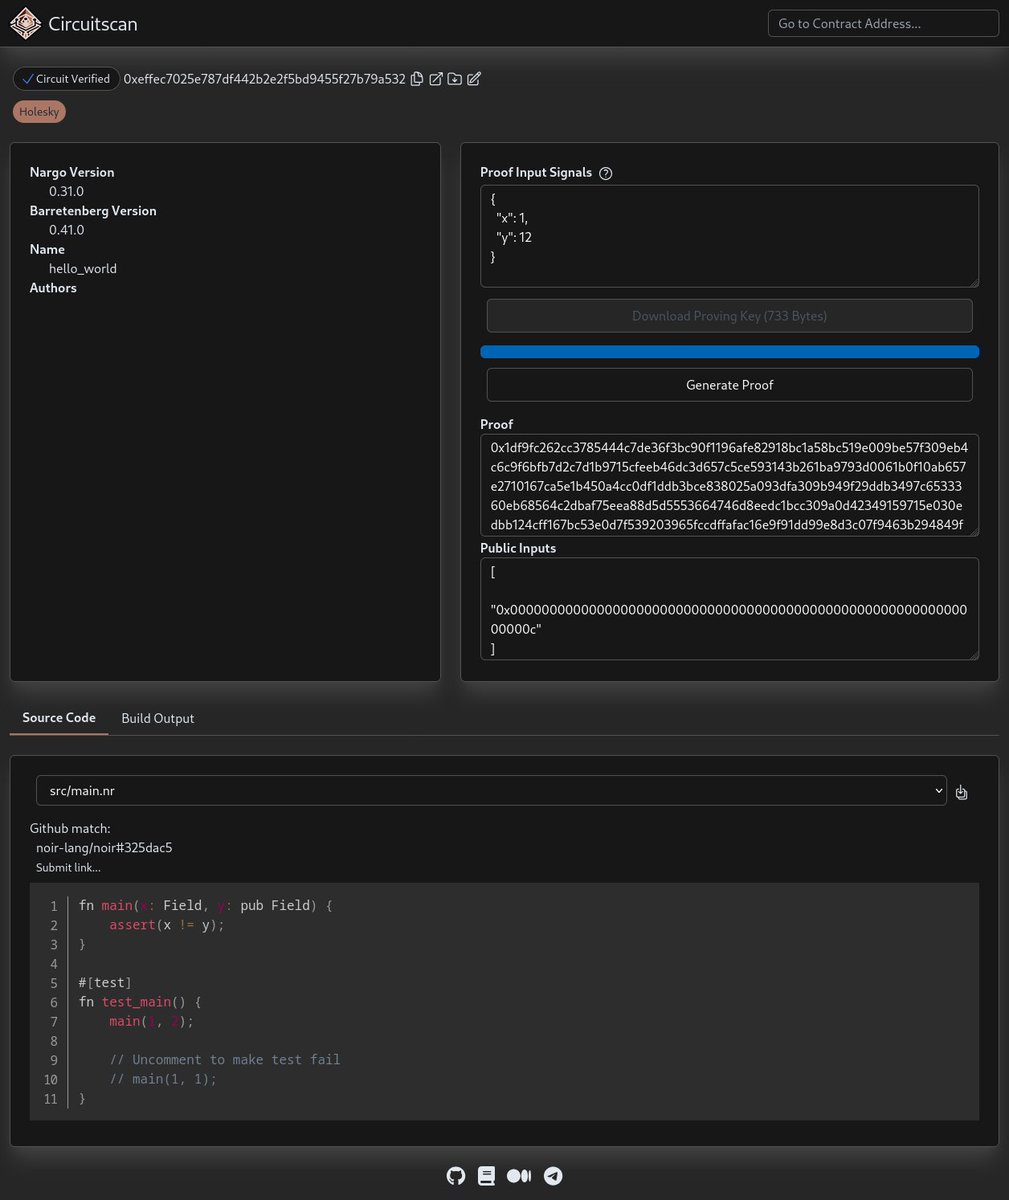Switch to the Source Code tab
This screenshot has width=1009, height=1200.
coord(59,718)
